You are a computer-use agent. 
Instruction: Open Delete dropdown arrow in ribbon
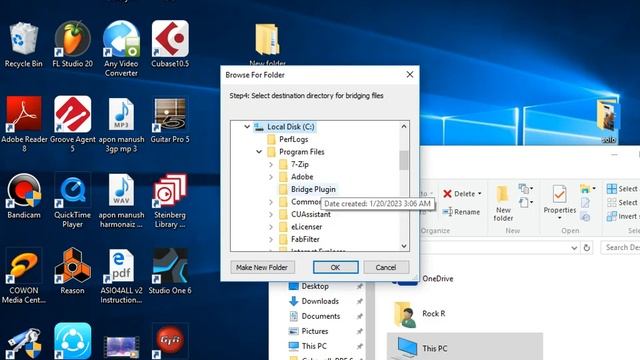[x=480, y=193]
